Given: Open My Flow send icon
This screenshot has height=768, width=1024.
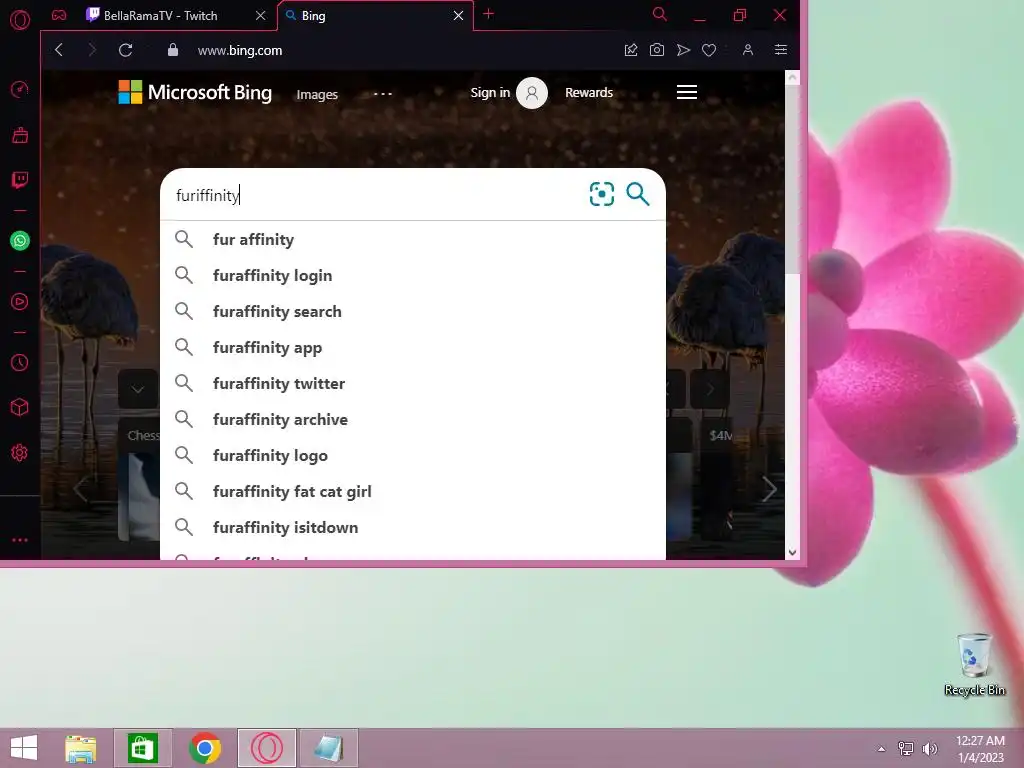Looking at the screenshot, I should tap(683, 50).
